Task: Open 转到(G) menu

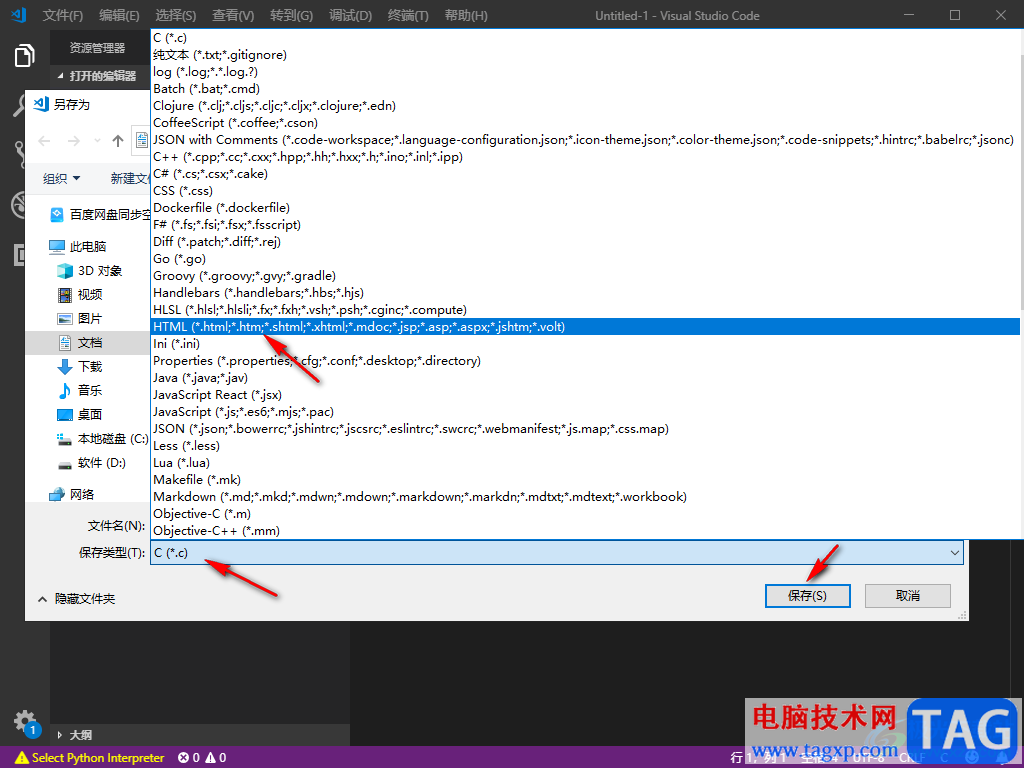Action: pyautogui.click(x=291, y=16)
